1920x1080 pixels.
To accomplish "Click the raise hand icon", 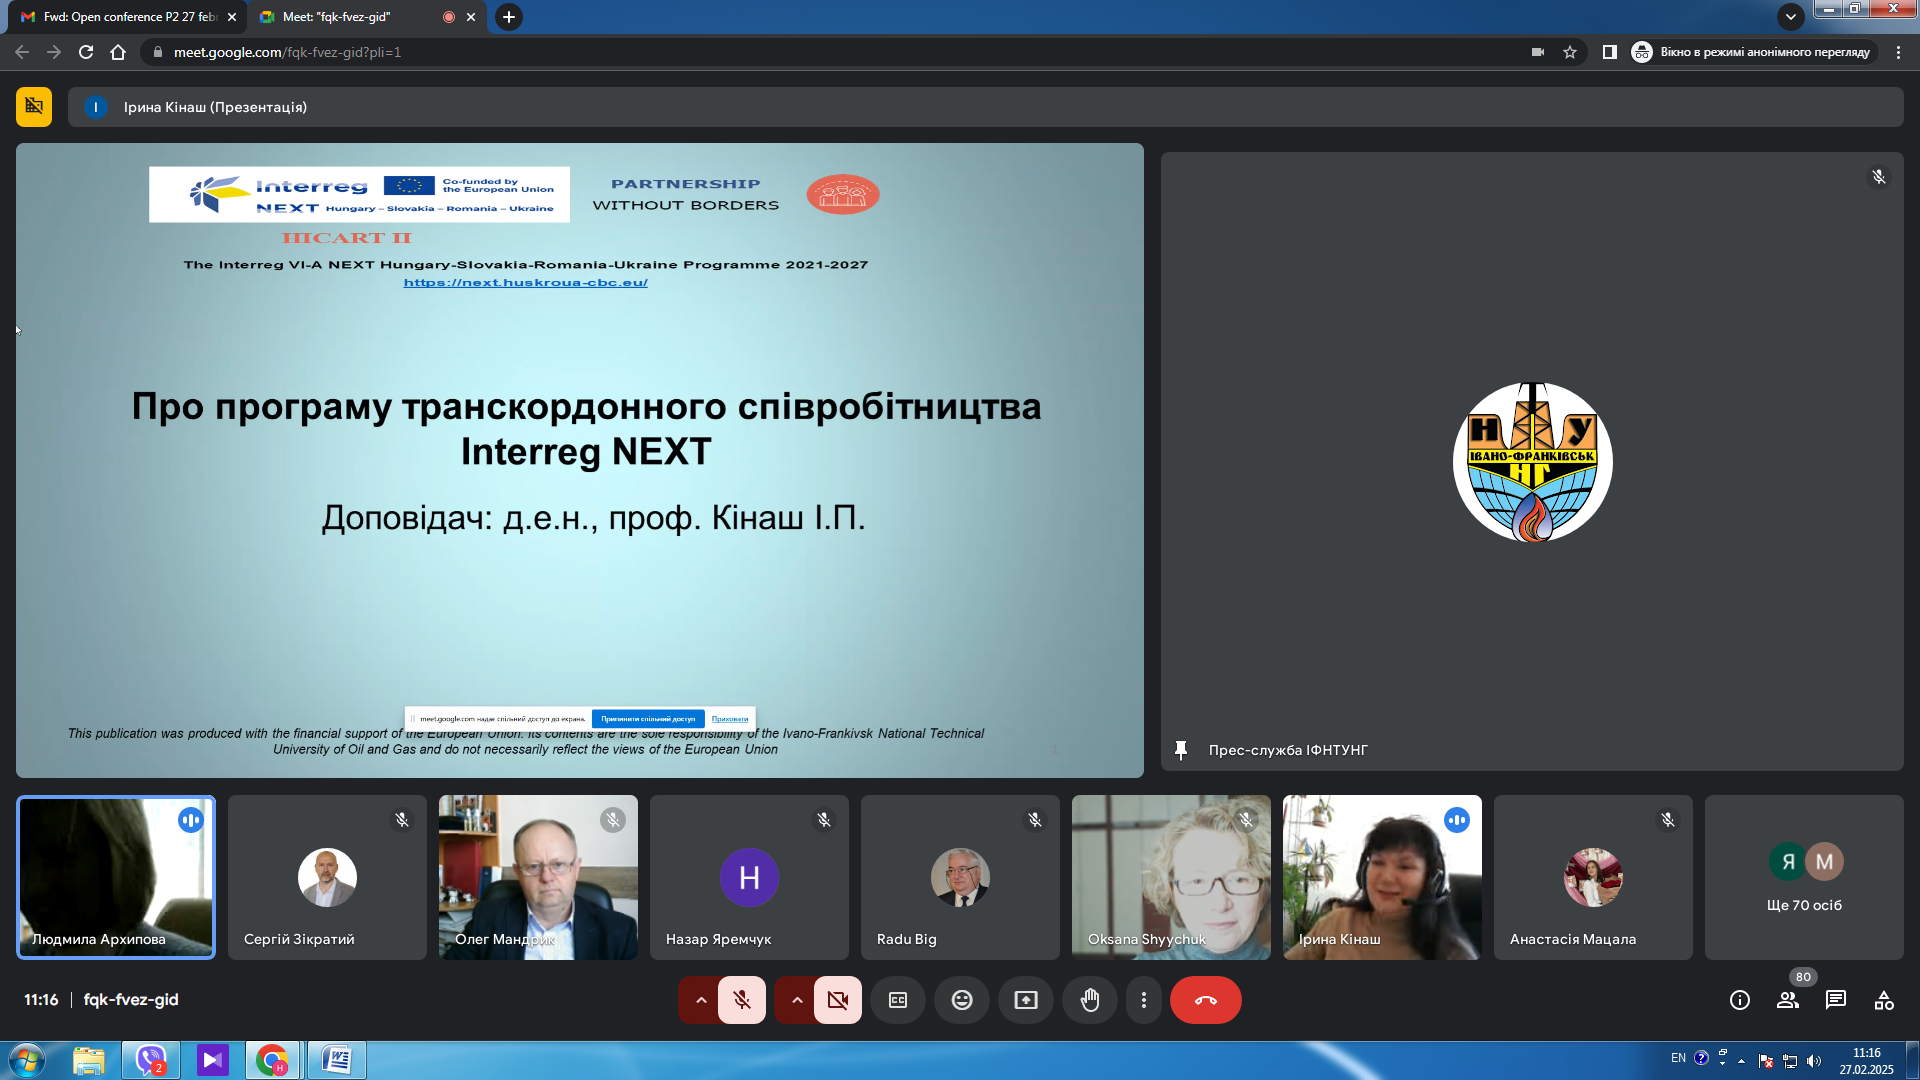I will [1090, 1000].
